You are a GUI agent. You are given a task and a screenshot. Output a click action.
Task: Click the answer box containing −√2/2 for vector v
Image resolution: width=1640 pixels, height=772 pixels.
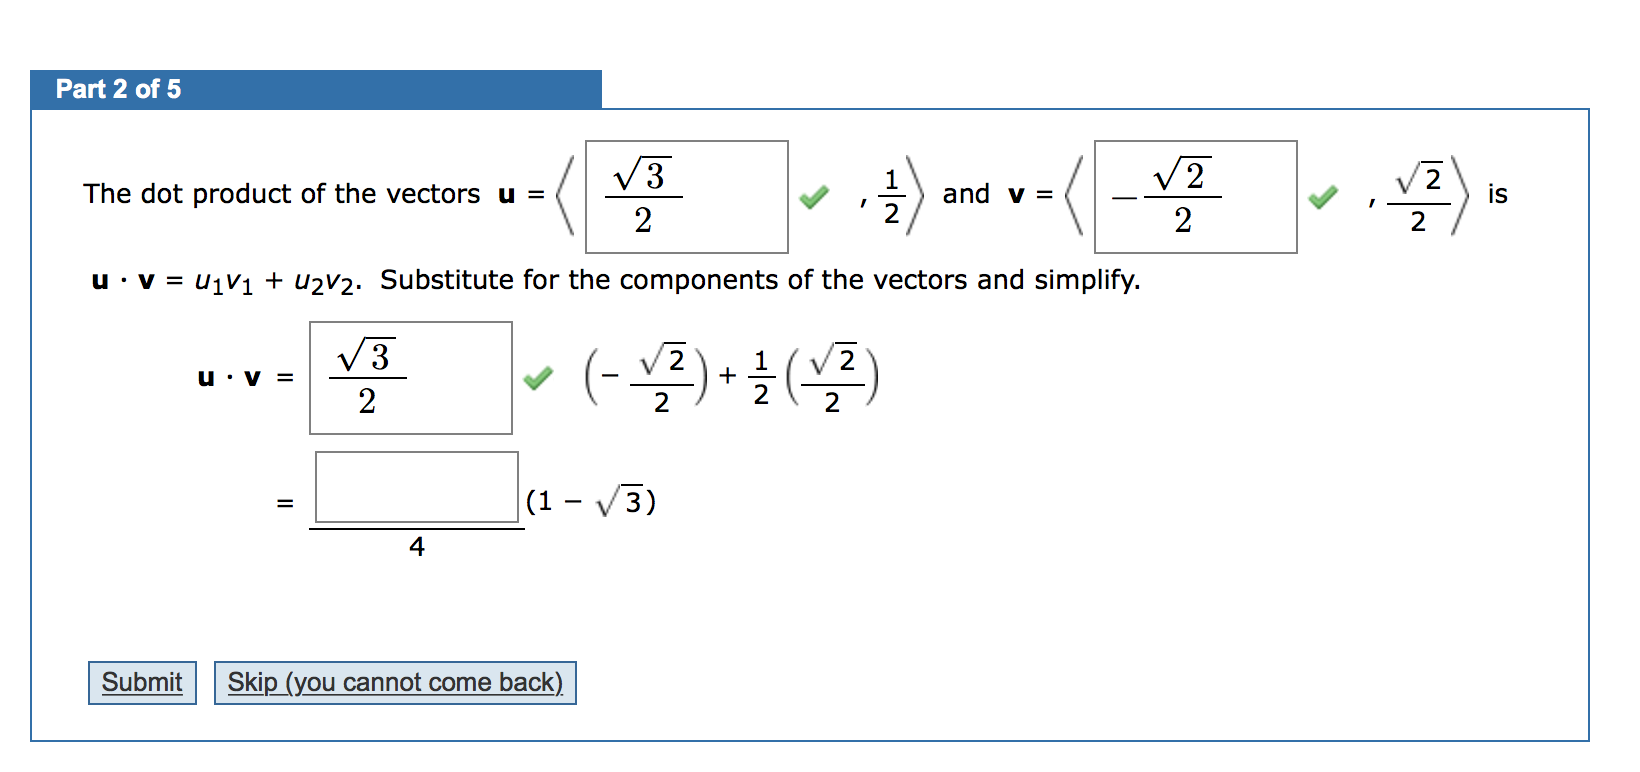[x=1195, y=196]
